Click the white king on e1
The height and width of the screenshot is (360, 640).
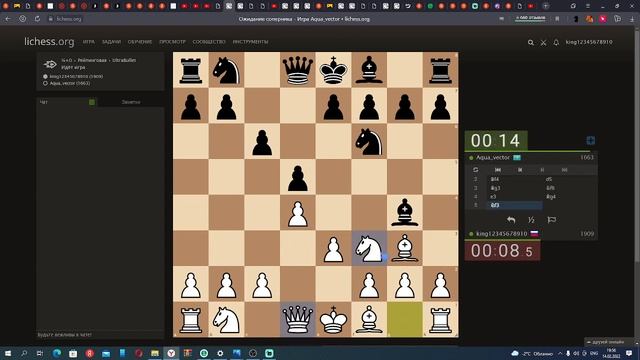pyautogui.click(x=333, y=320)
